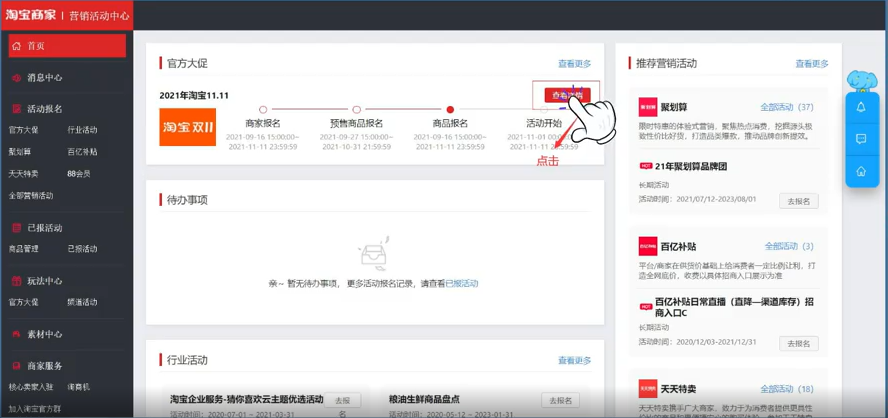The image size is (888, 418).
Task: Click 查看更多 in the 行业活动 panel
Action: click(574, 360)
